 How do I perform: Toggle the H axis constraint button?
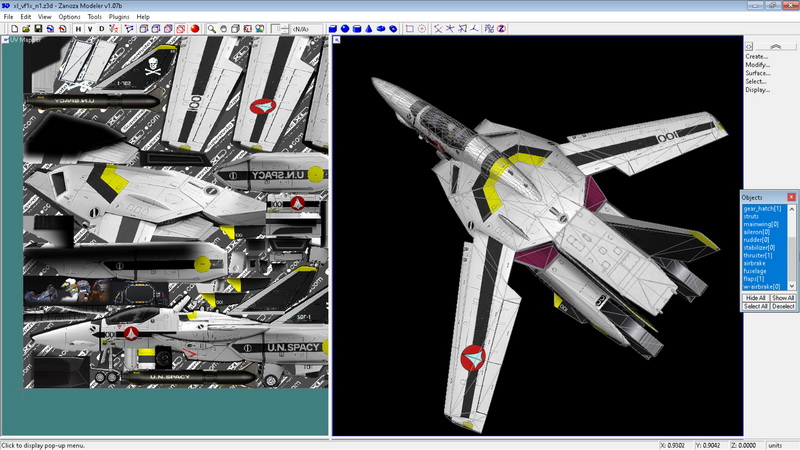click(78, 29)
